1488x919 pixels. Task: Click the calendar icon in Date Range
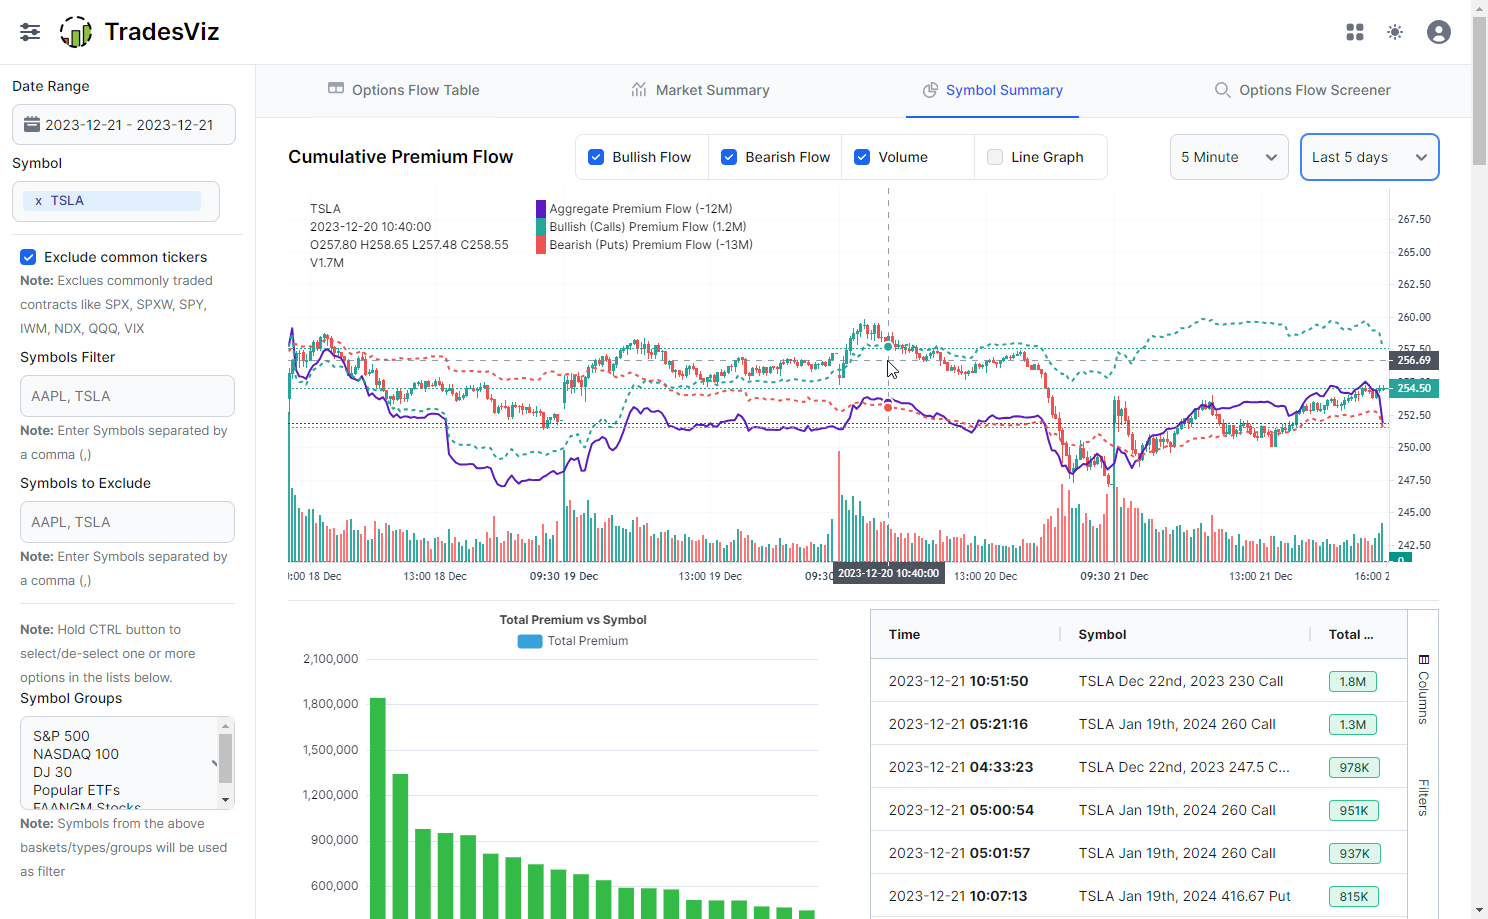tap(32, 125)
